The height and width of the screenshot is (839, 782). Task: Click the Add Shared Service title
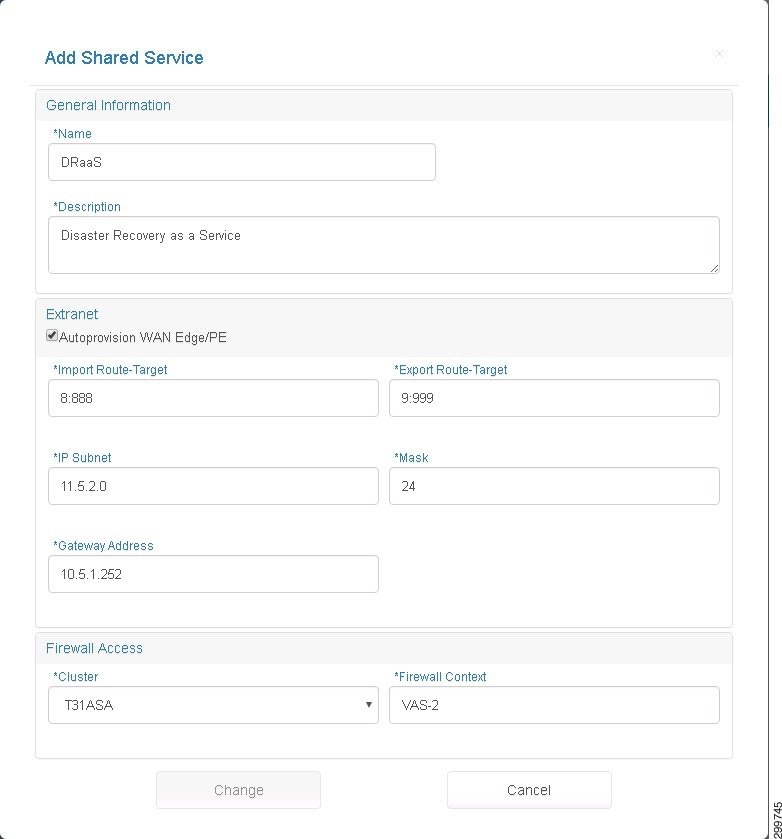124,58
